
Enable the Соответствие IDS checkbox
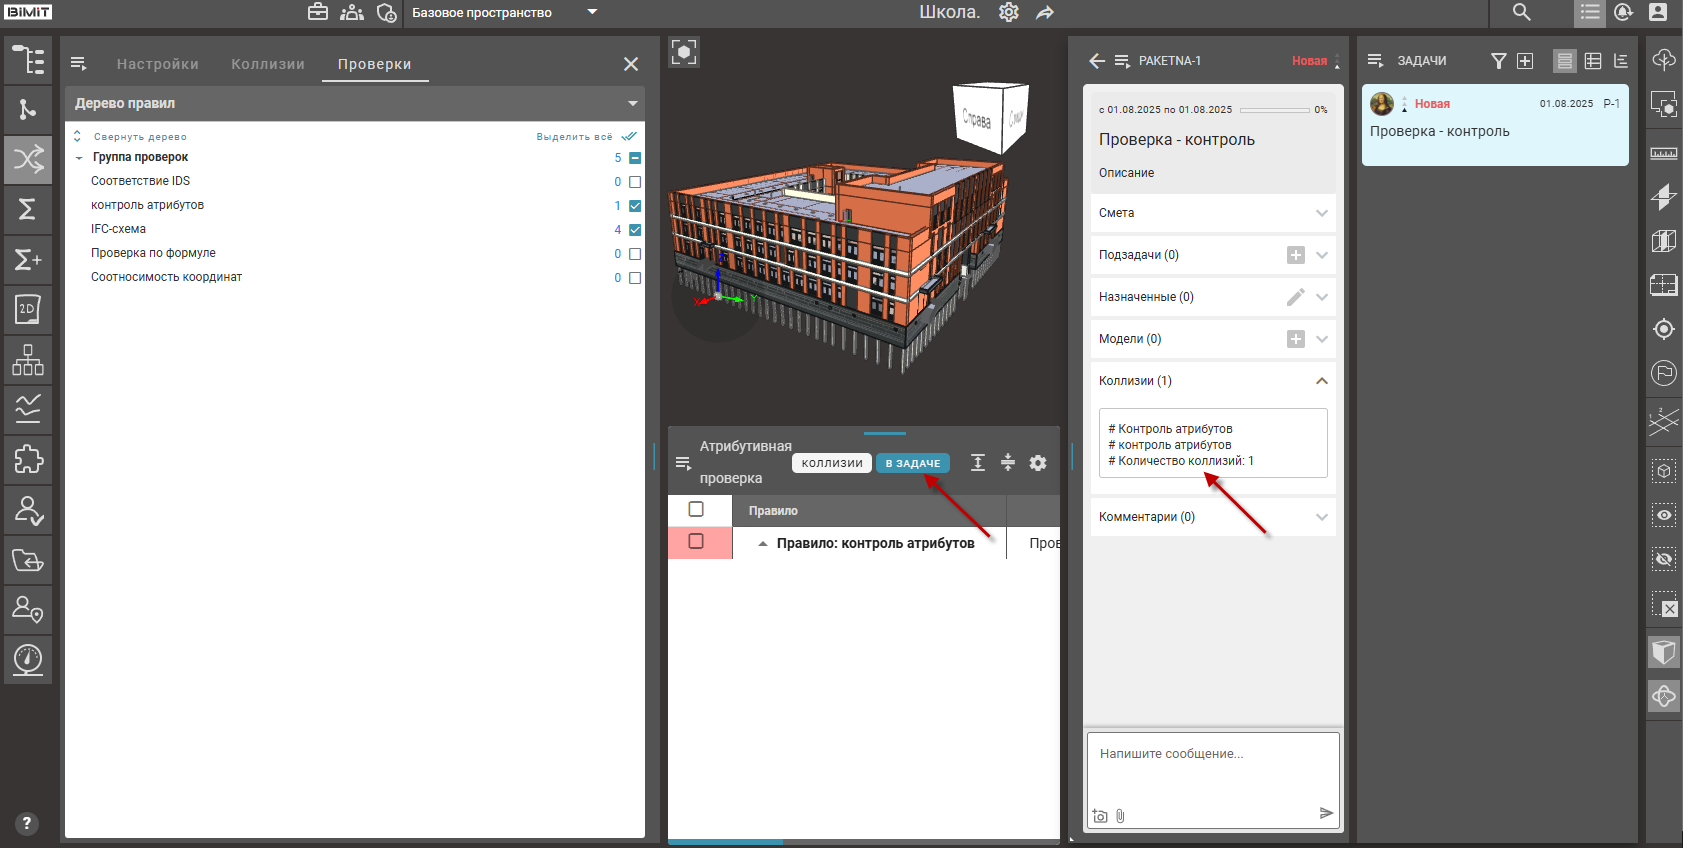(635, 182)
